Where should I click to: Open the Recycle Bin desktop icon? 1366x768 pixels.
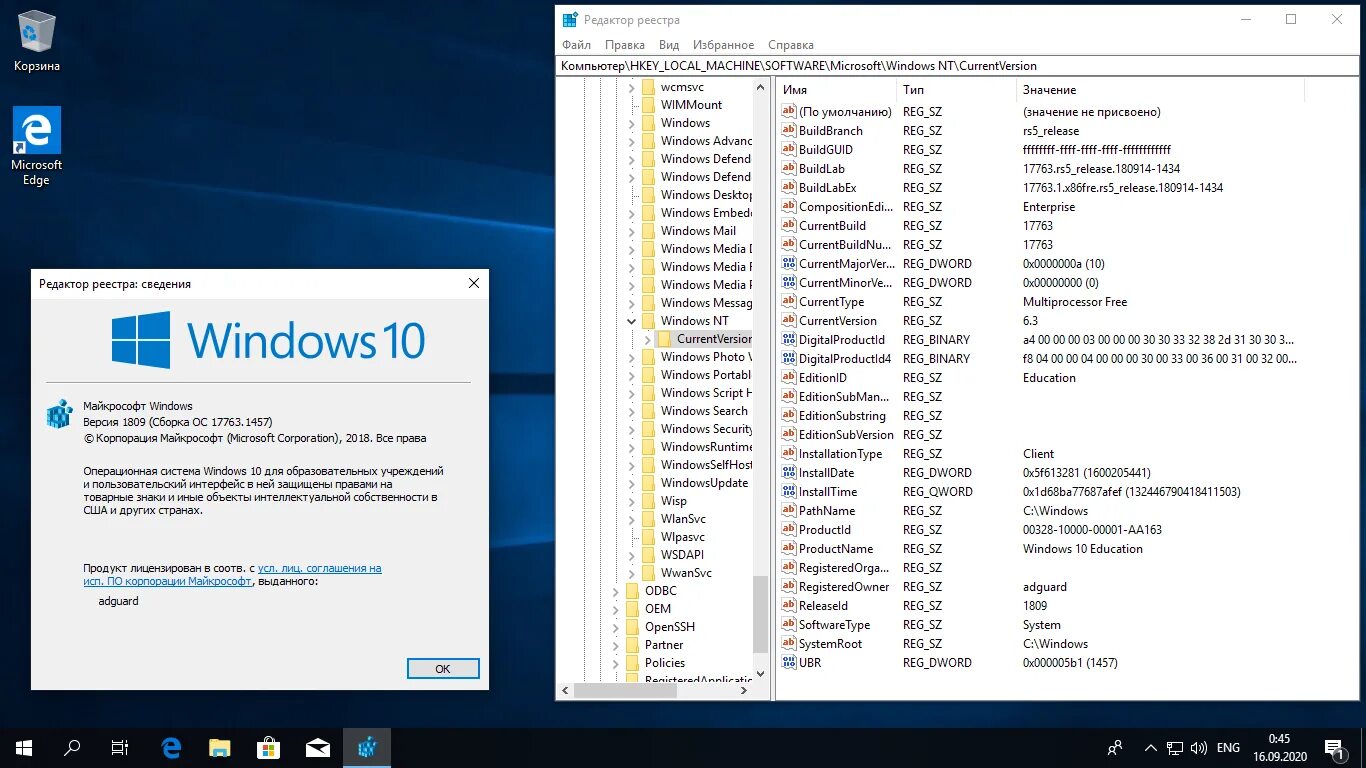tap(37, 41)
